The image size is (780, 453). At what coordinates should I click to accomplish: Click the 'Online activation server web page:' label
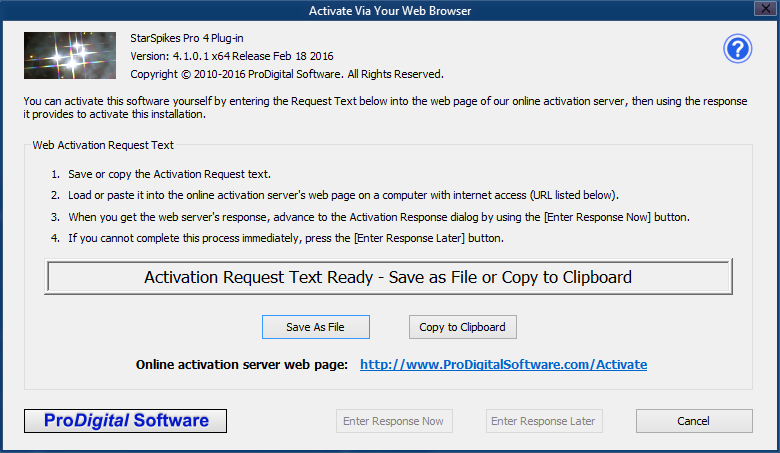click(x=242, y=364)
